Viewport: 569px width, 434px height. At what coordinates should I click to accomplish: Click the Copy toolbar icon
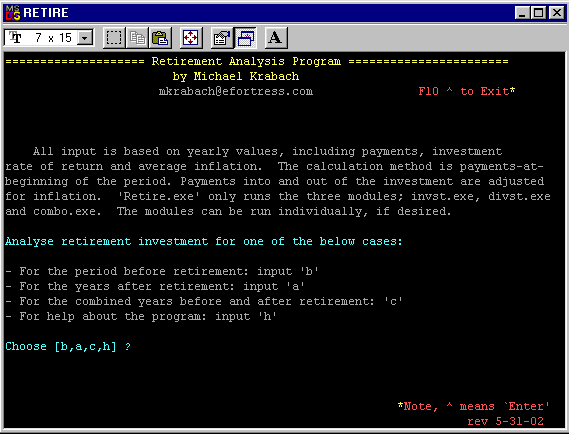click(137, 37)
